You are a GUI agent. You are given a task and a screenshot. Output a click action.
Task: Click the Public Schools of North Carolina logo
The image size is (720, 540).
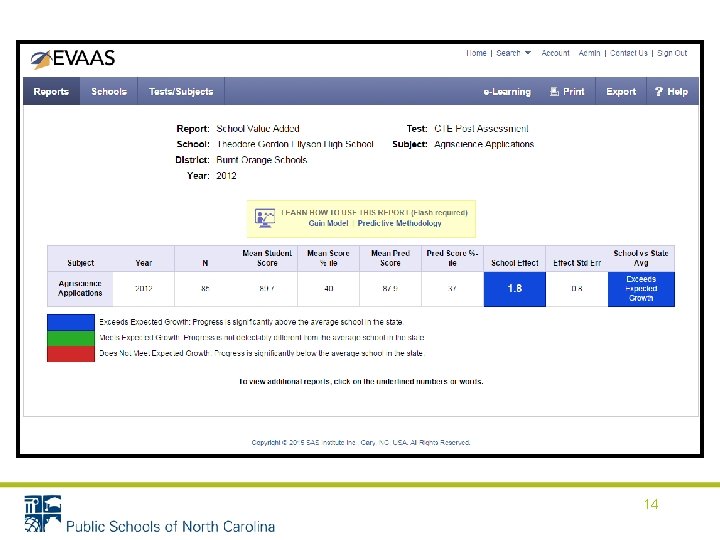click(150, 514)
